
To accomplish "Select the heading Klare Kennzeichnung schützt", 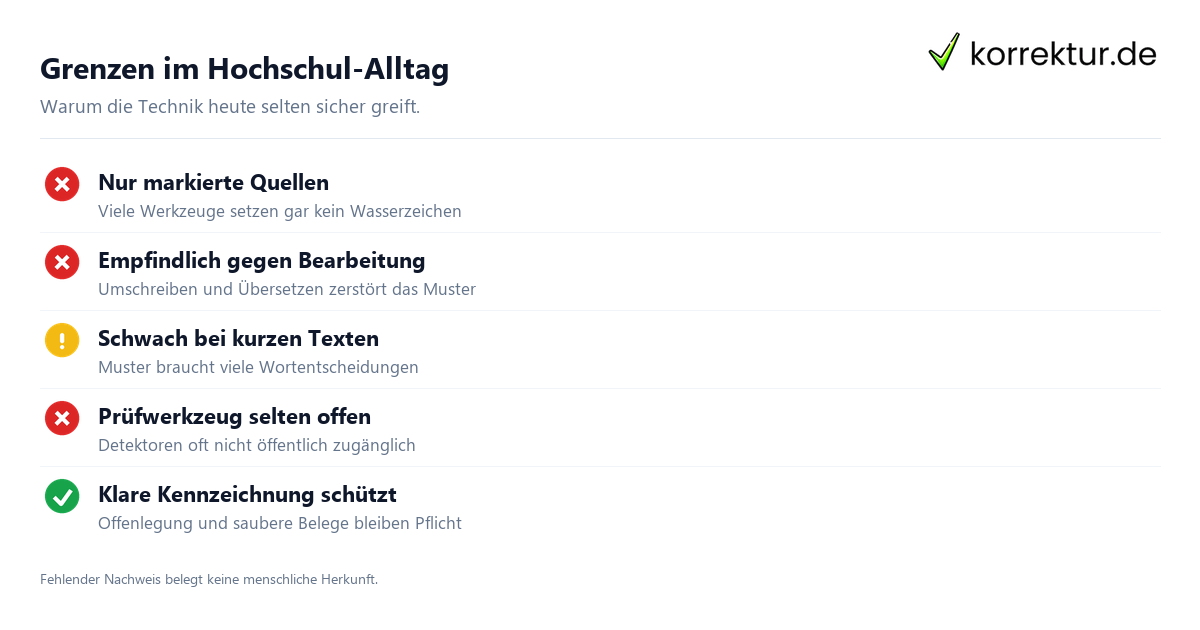I will coord(247,495).
